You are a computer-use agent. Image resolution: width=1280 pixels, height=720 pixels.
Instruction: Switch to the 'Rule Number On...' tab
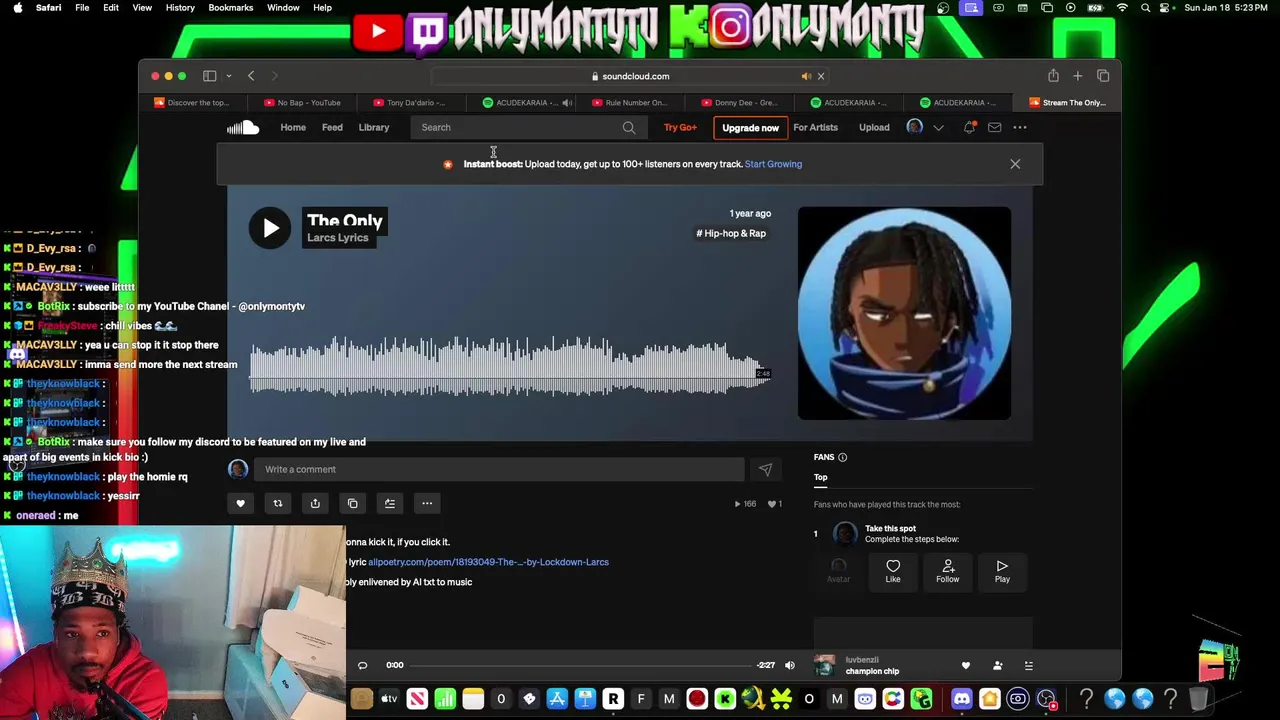[x=630, y=102]
